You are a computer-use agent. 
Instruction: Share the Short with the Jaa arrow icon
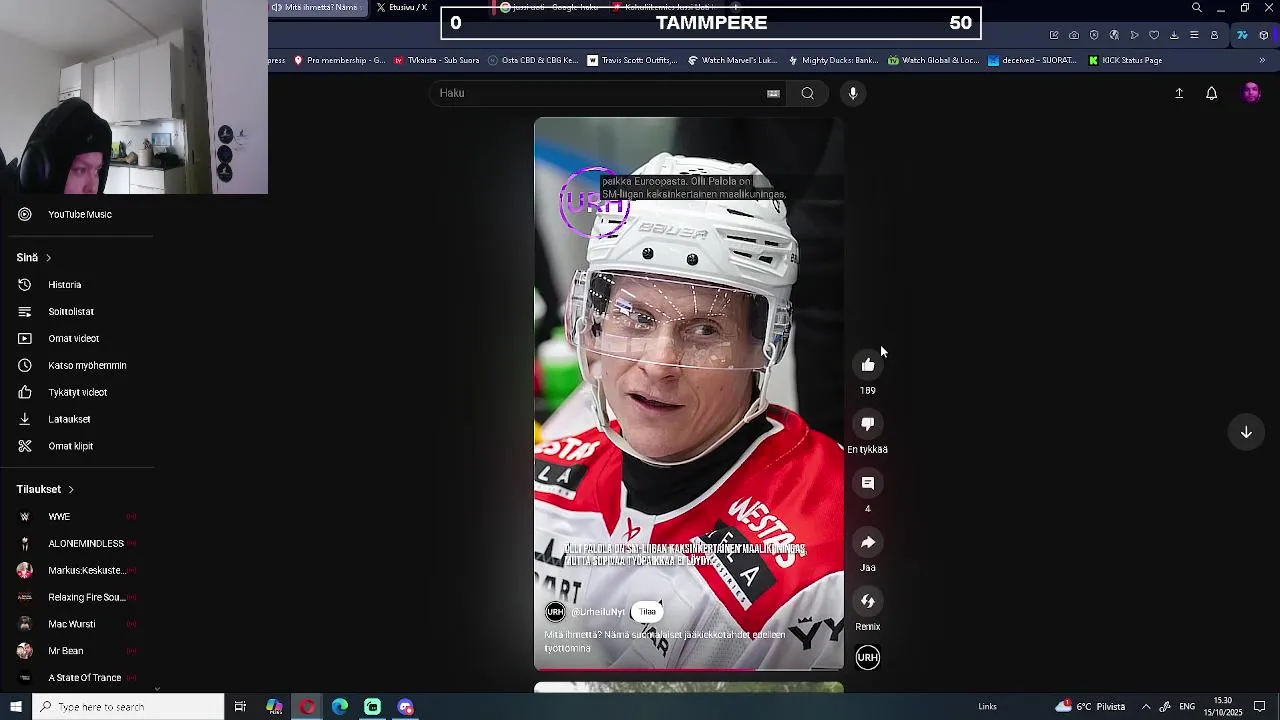(x=868, y=542)
